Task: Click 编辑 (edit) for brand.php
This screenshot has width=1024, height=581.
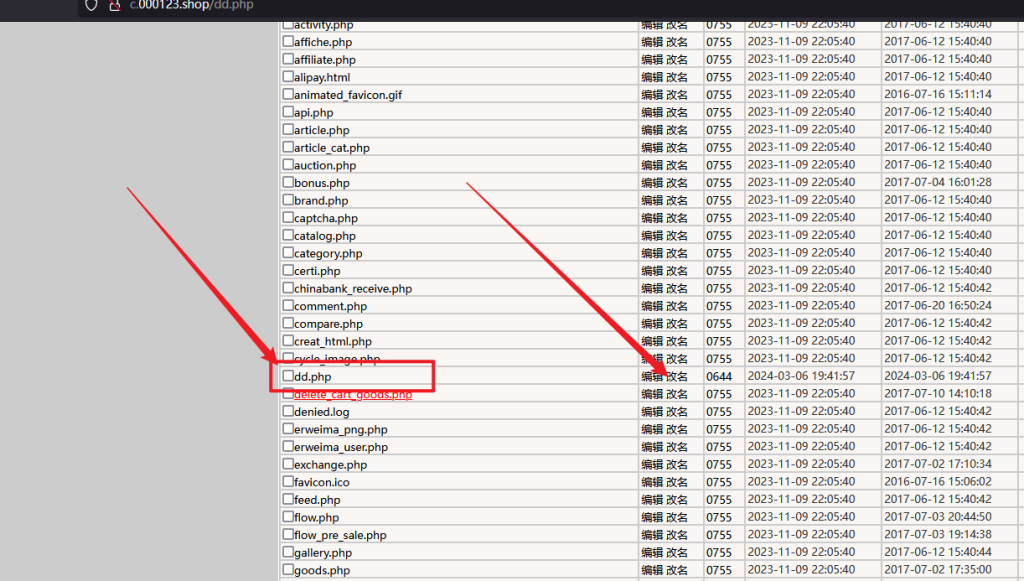Action: point(652,201)
